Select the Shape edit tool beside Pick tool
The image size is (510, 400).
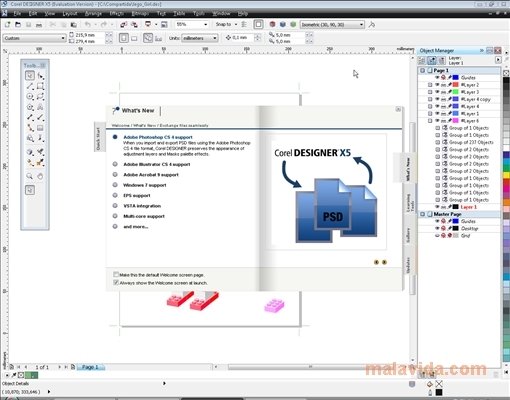(40, 76)
